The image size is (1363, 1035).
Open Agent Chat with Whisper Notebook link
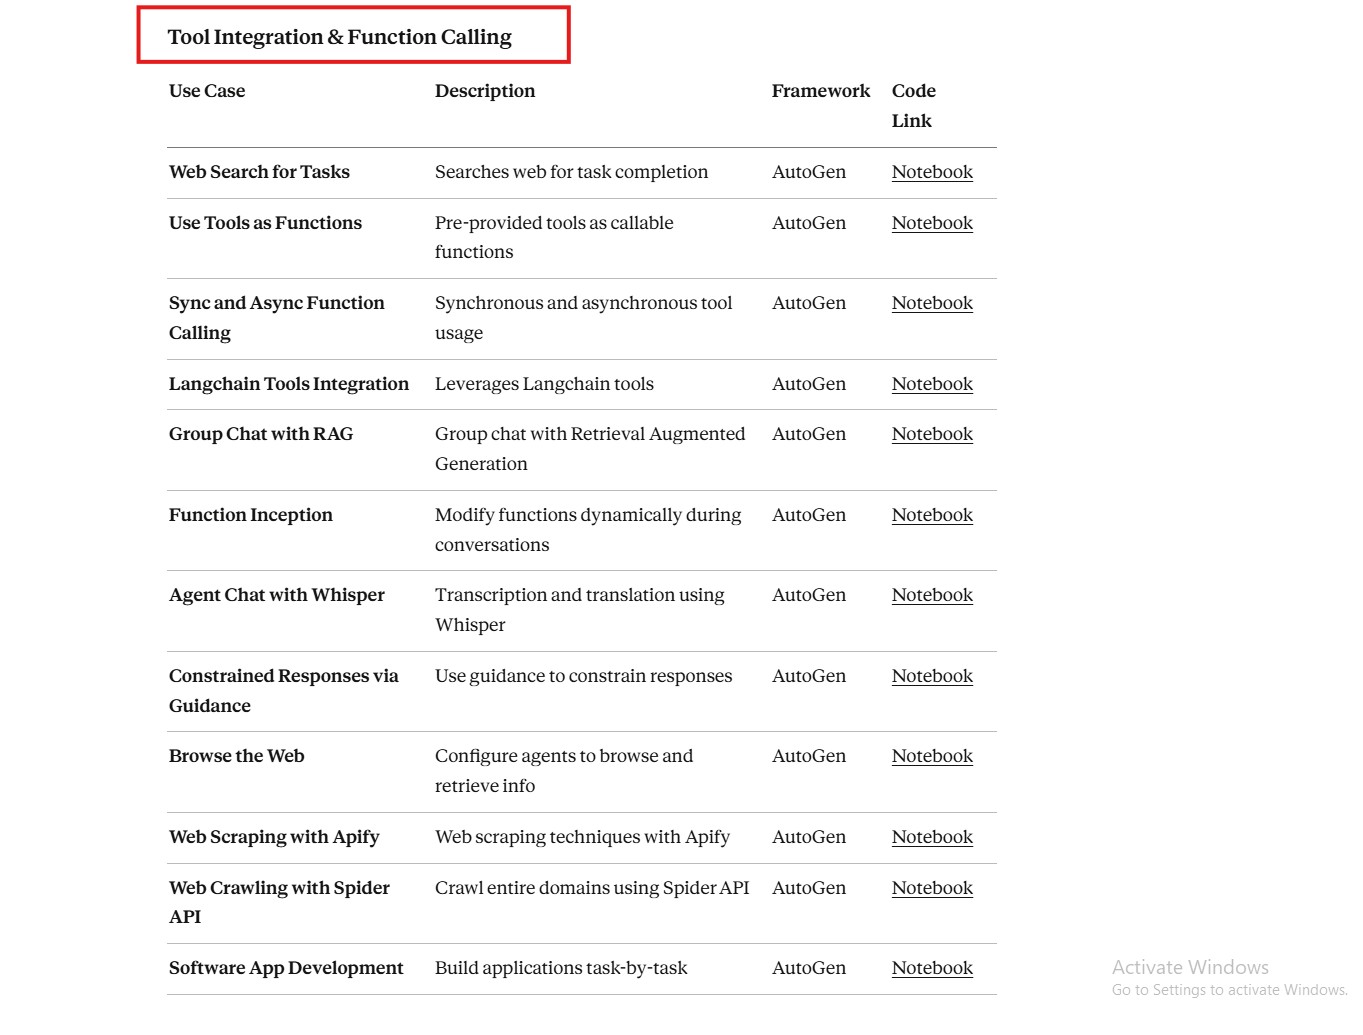click(932, 595)
